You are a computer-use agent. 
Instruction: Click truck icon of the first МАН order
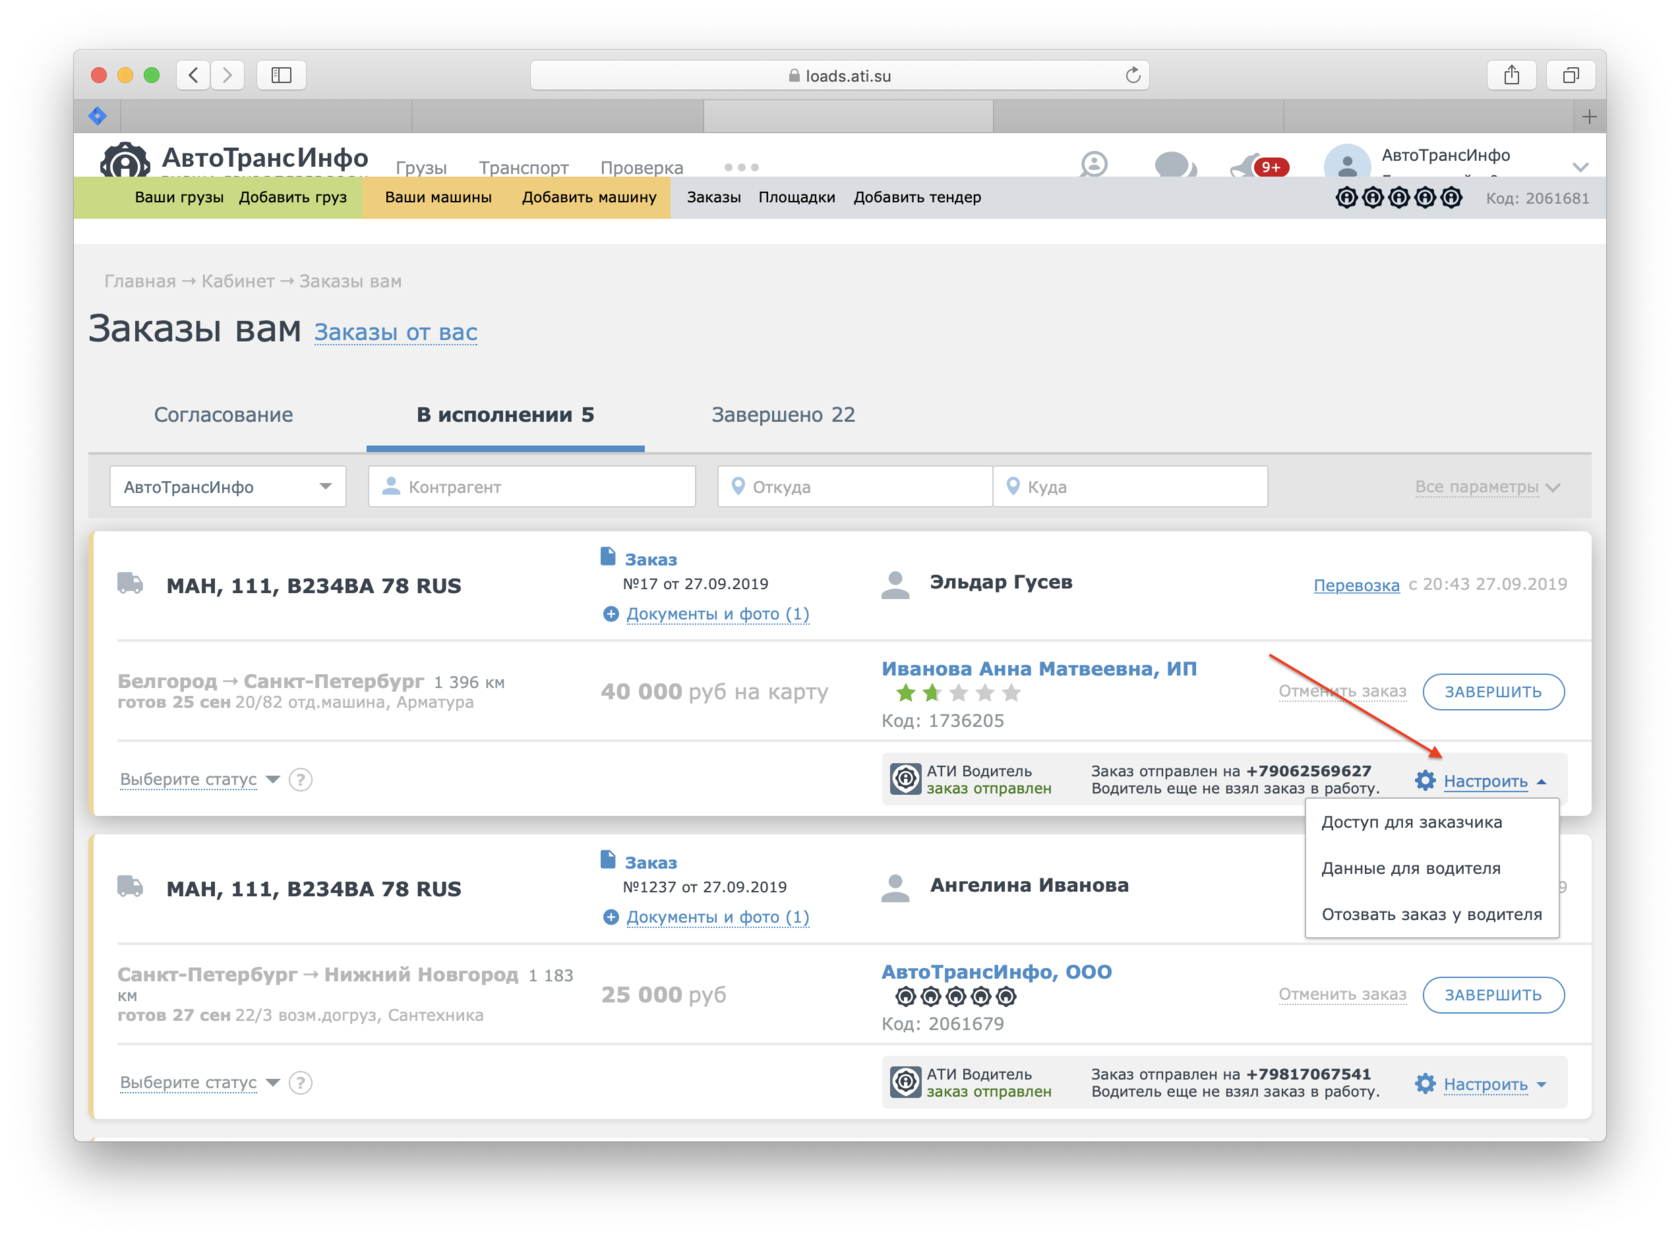pos(131,583)
